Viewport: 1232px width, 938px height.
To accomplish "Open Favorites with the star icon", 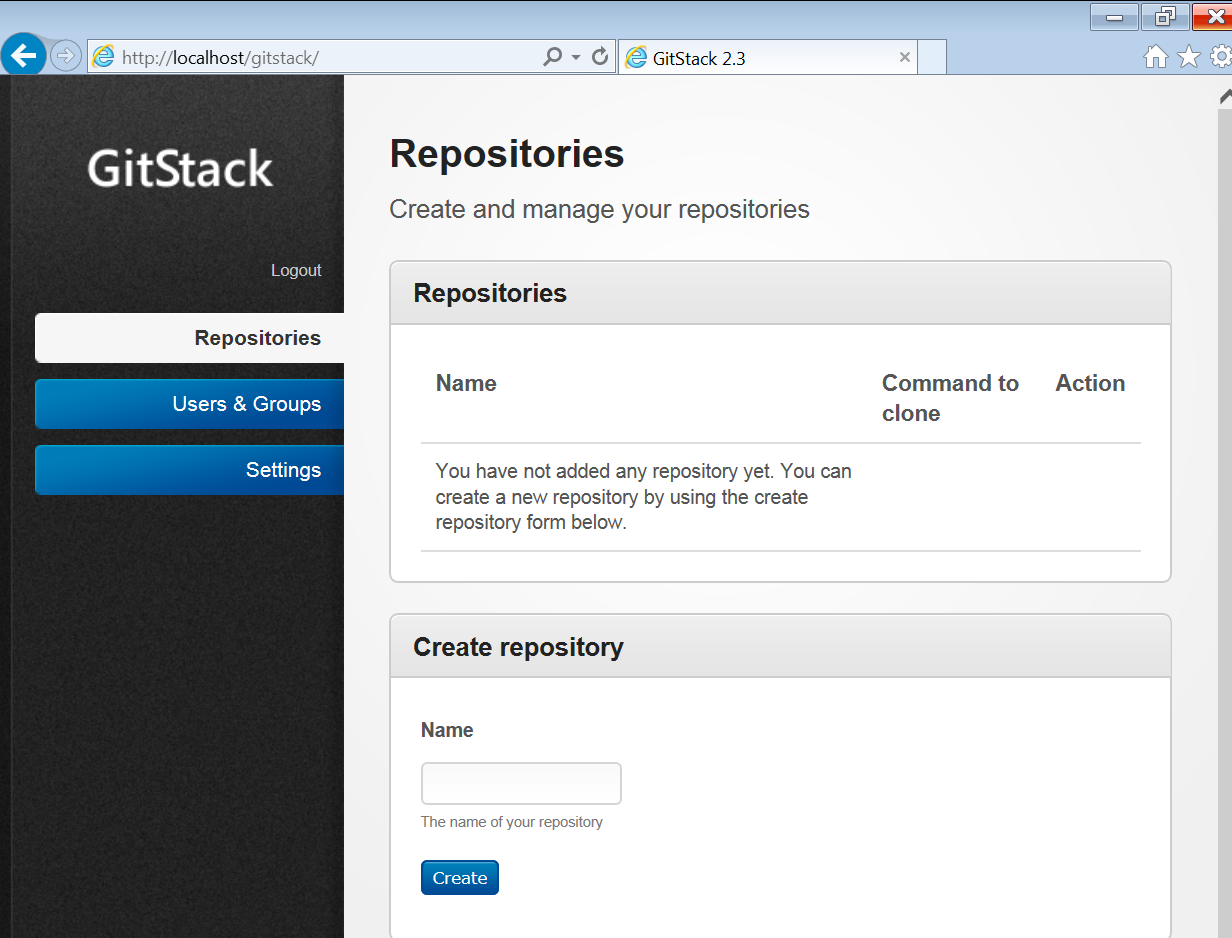I will point(1187,57).
